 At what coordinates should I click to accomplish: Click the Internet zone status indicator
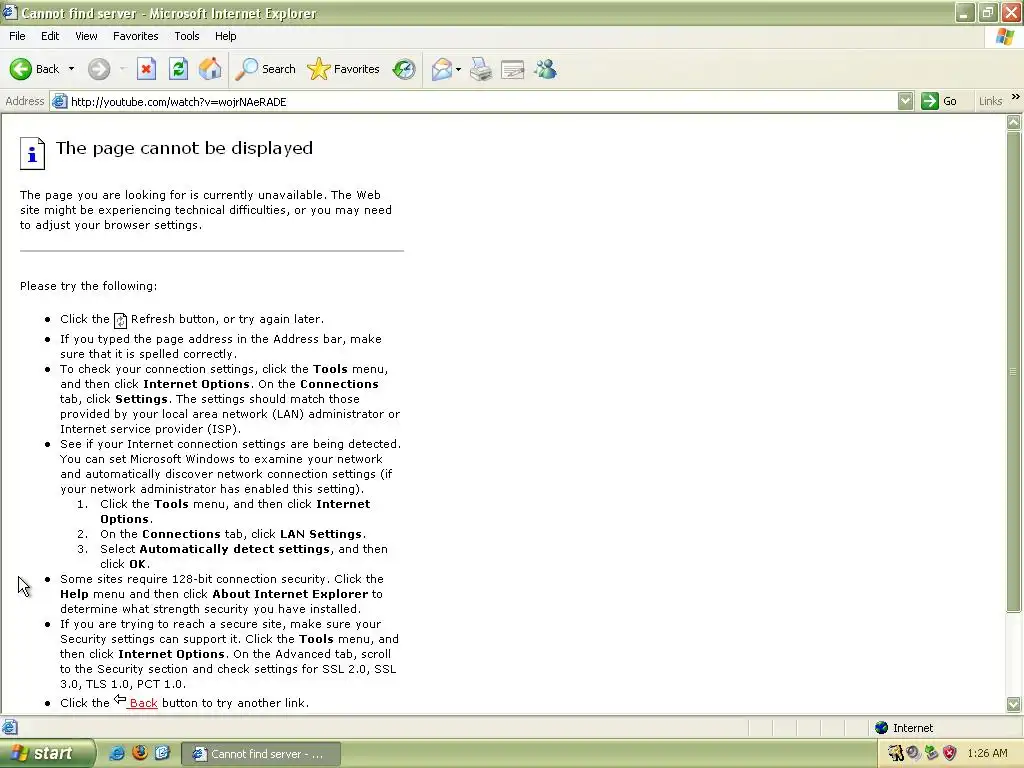[904, 728]
